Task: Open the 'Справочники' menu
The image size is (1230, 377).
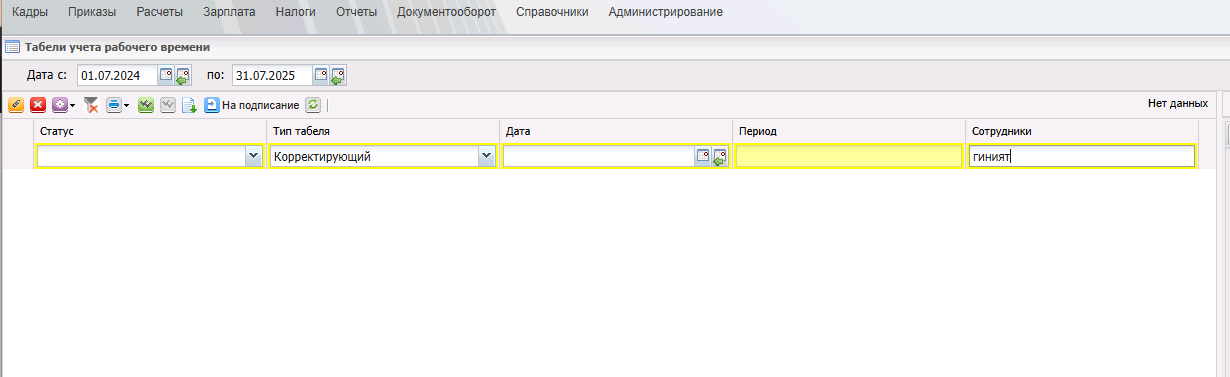Action: 552,12
